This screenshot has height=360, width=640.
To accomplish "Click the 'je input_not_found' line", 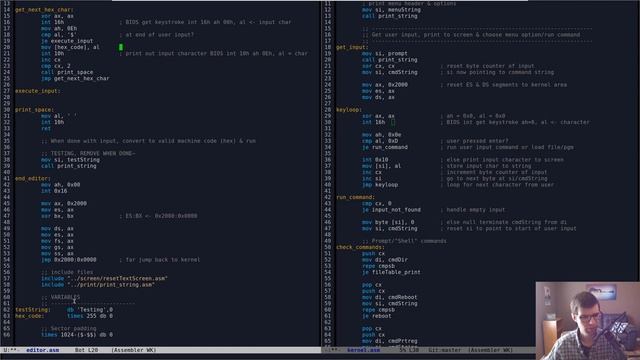I will [391, 210].
